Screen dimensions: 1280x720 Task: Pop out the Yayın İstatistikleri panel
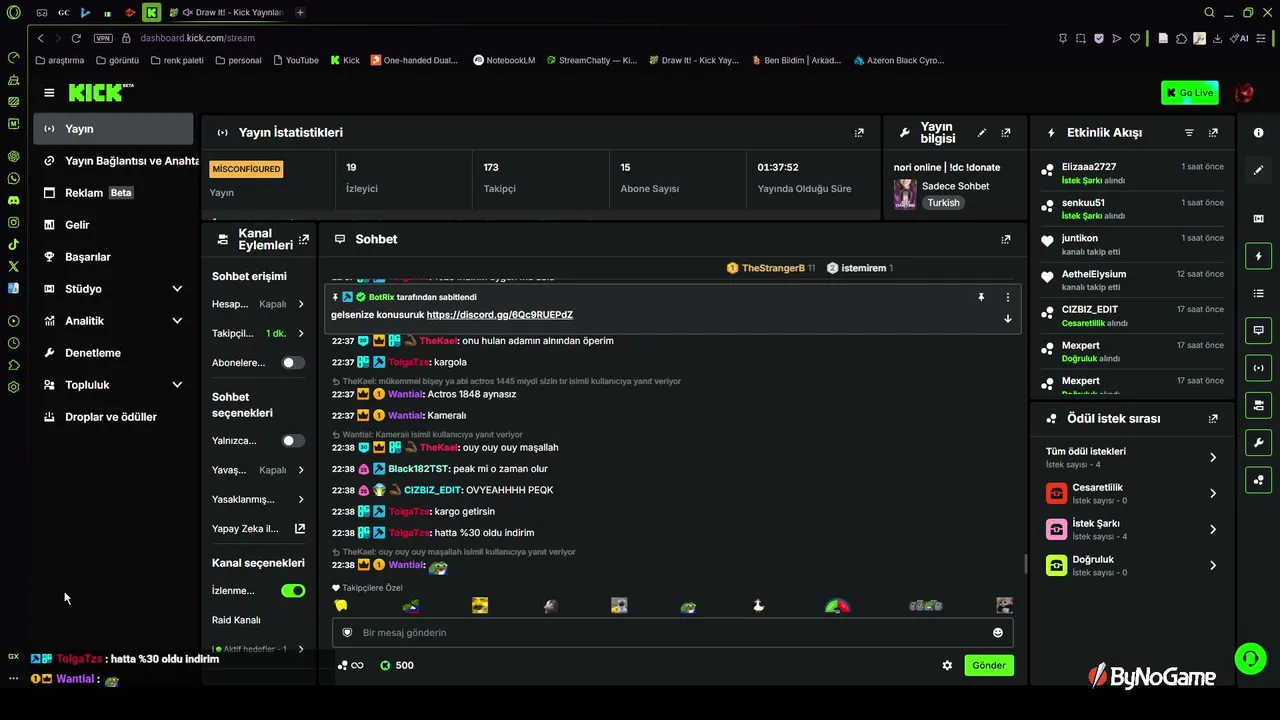pyautogui.click(x=859, y=132)
